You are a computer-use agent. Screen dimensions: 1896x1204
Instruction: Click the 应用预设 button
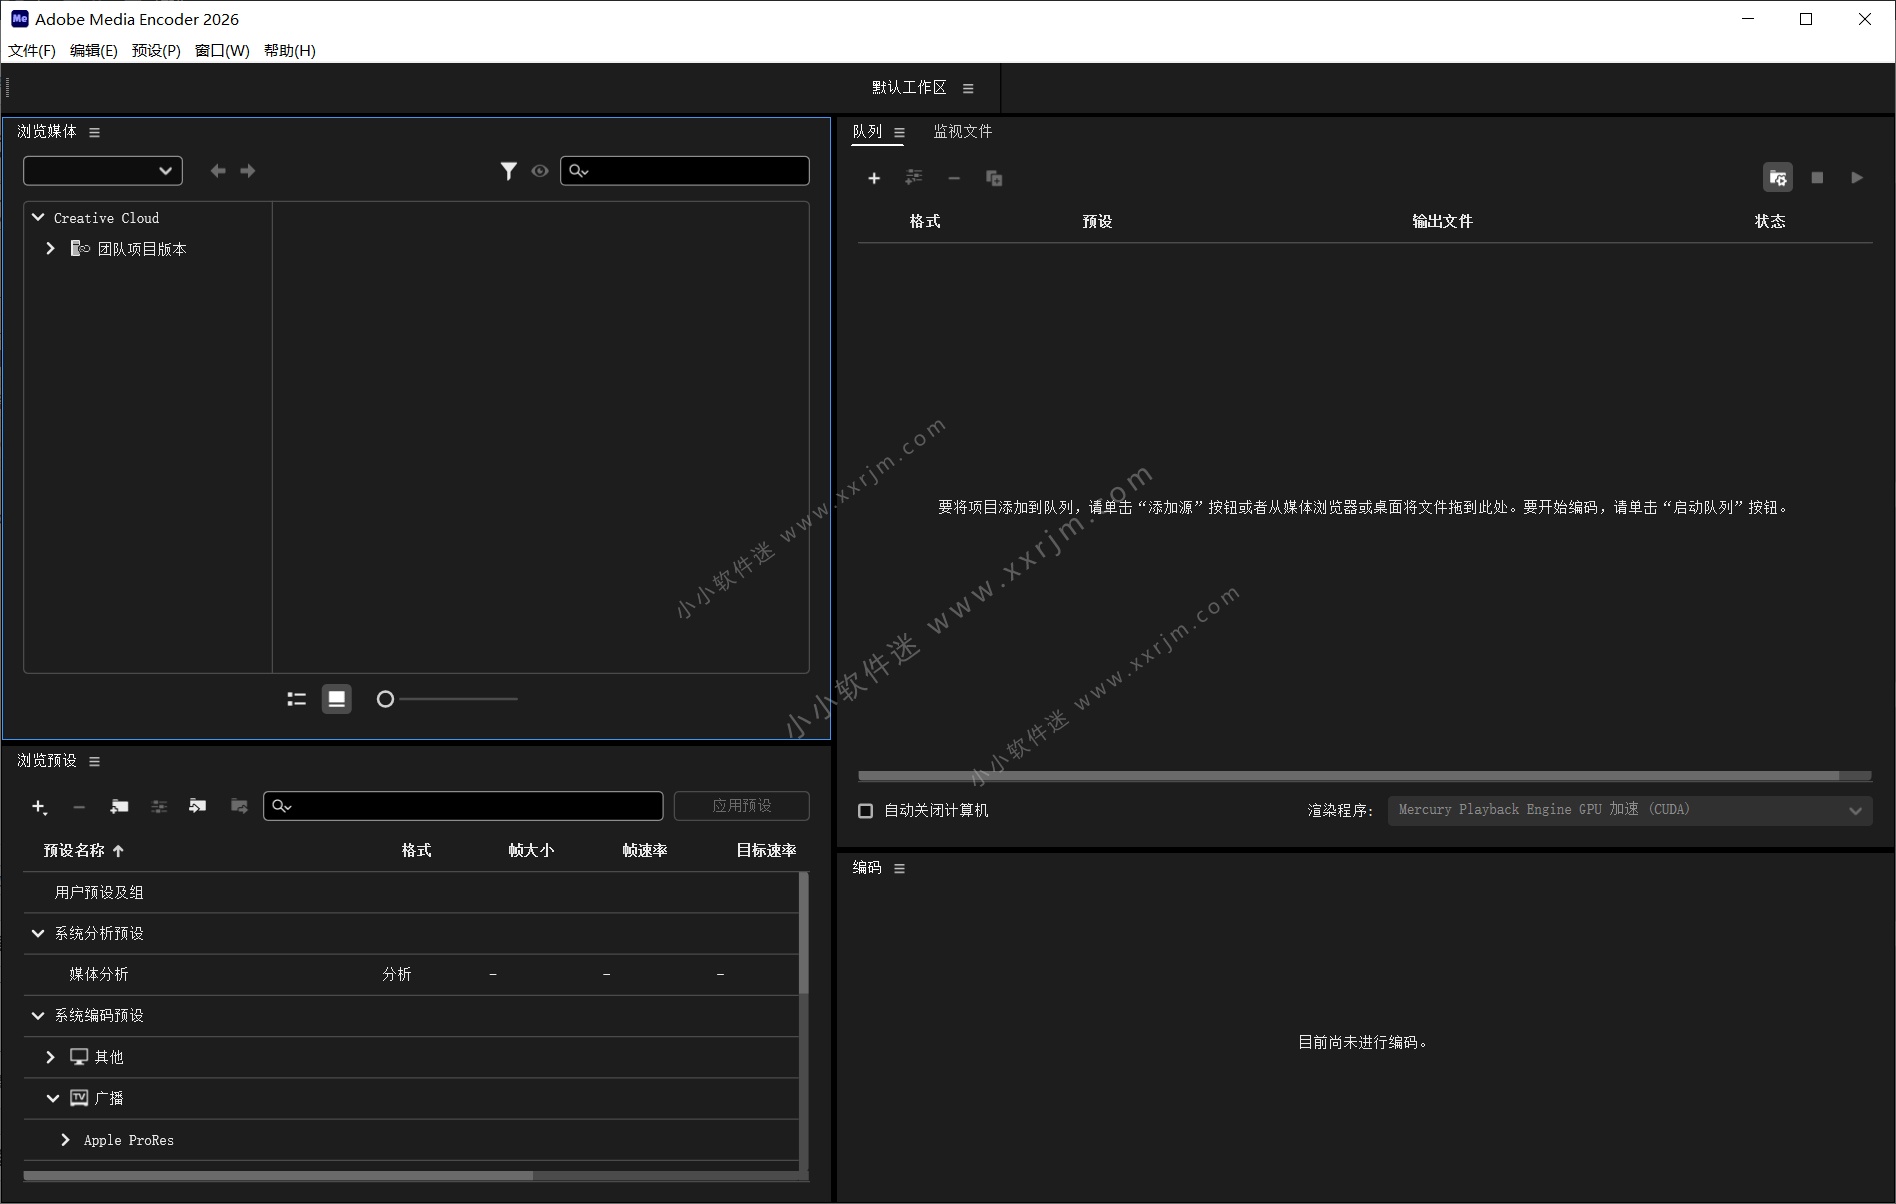[x=741, y=805]
